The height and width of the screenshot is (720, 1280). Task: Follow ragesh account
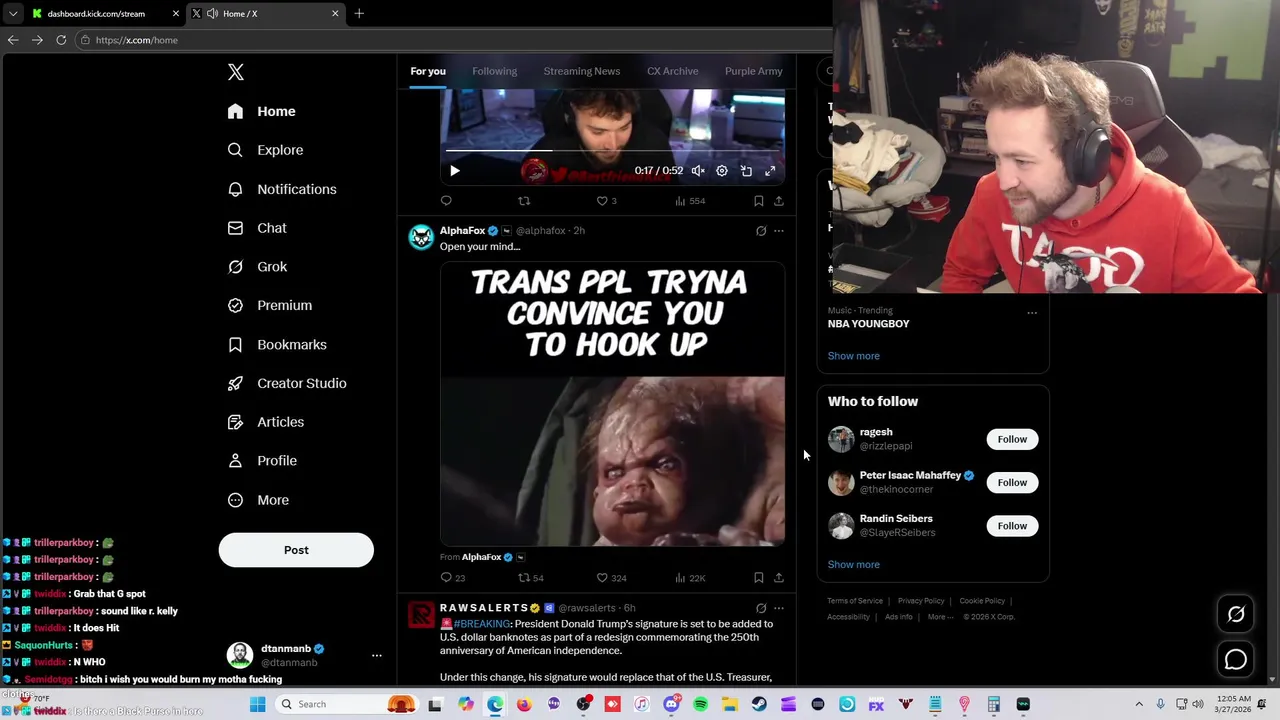pos(1012,439)
